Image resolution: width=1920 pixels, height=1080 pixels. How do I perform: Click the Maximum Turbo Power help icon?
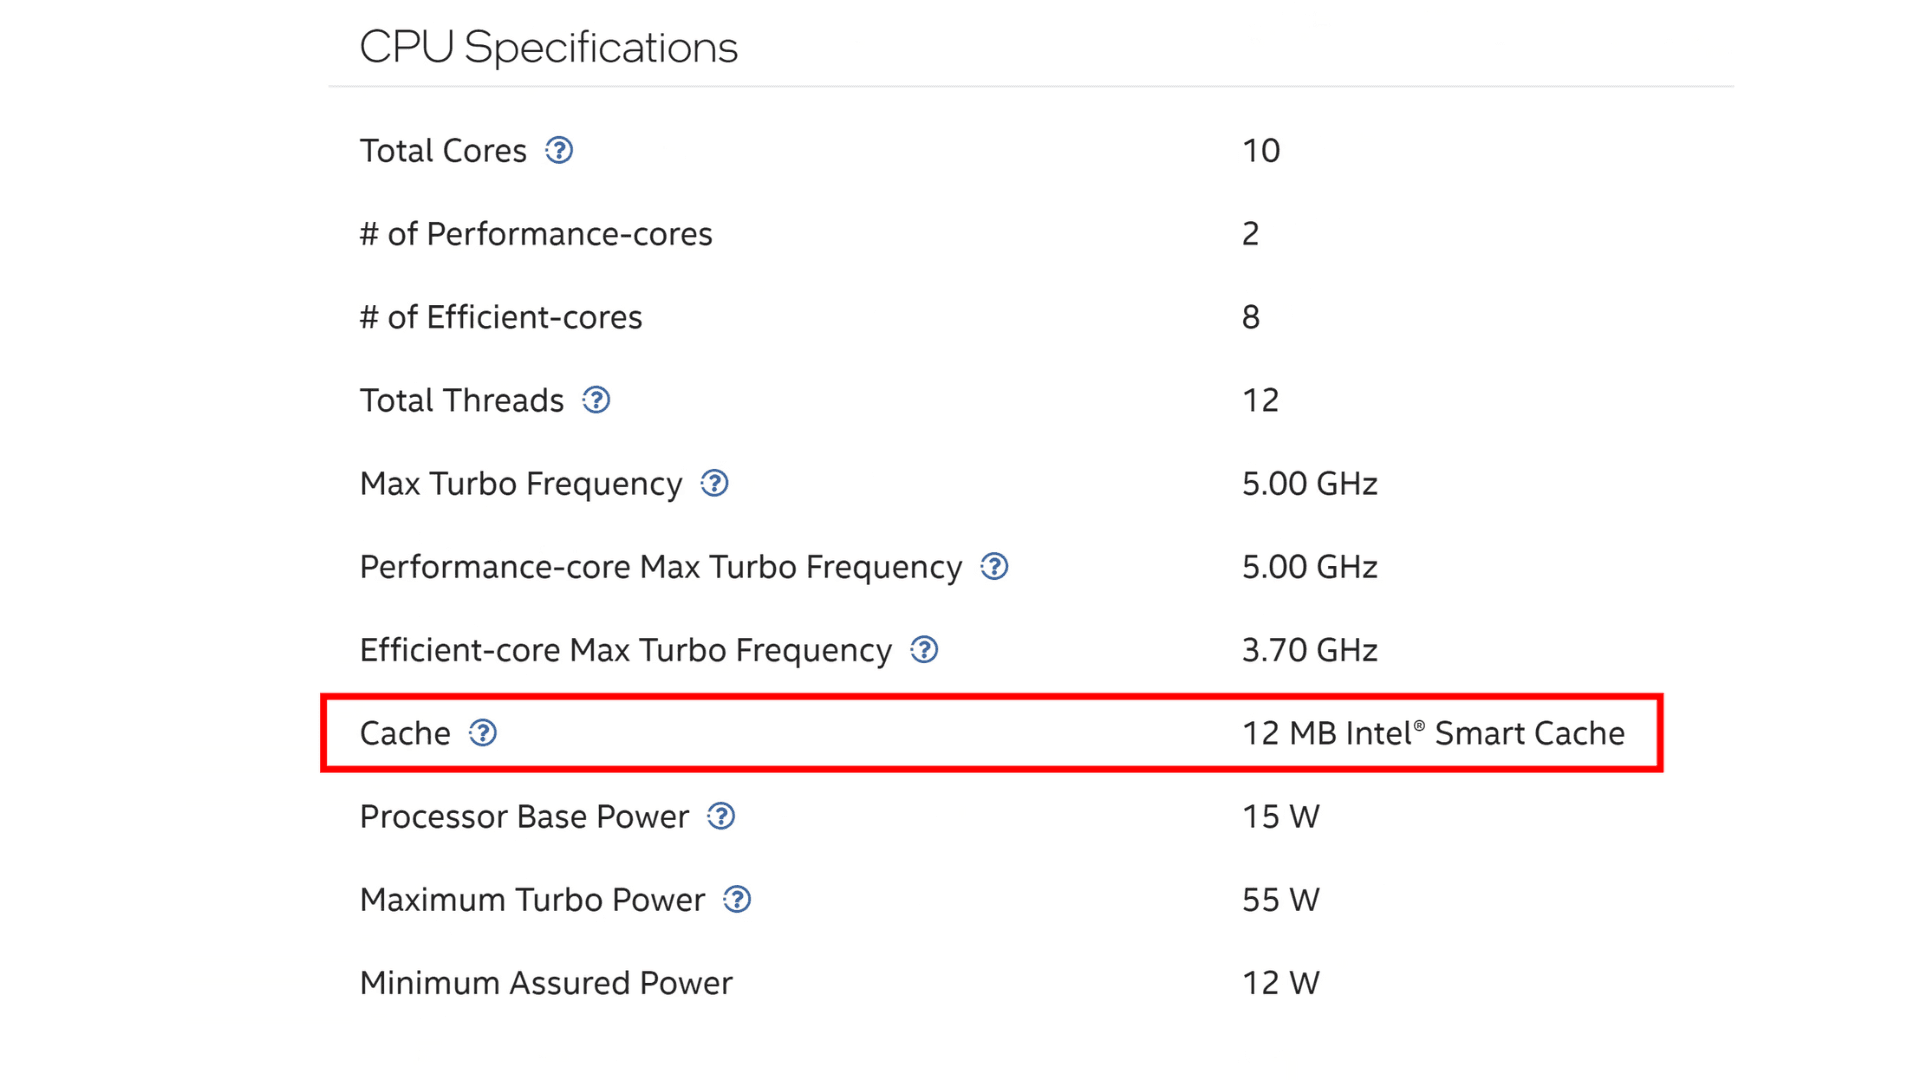click(x=738, y=898)
